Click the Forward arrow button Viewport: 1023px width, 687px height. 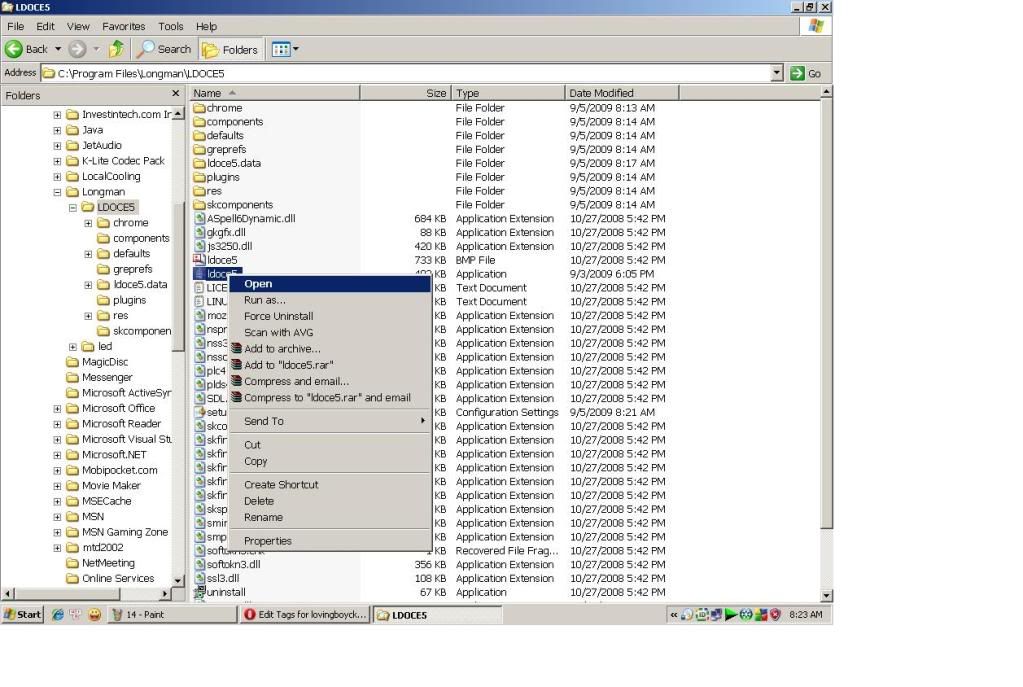click(77, 49)
